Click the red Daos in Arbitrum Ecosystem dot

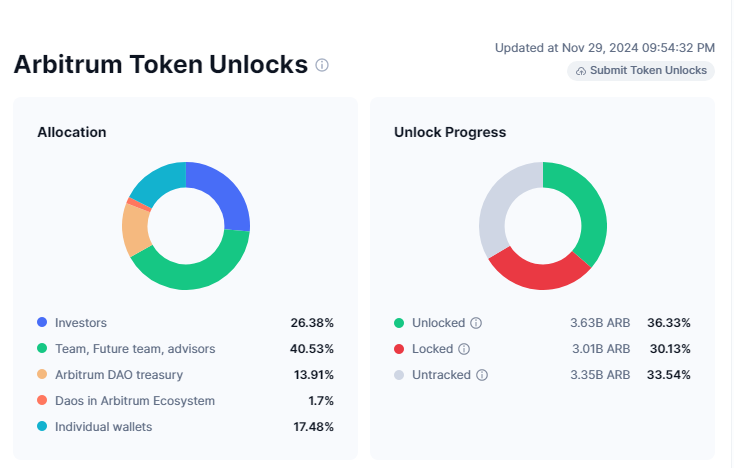(42, 401)
